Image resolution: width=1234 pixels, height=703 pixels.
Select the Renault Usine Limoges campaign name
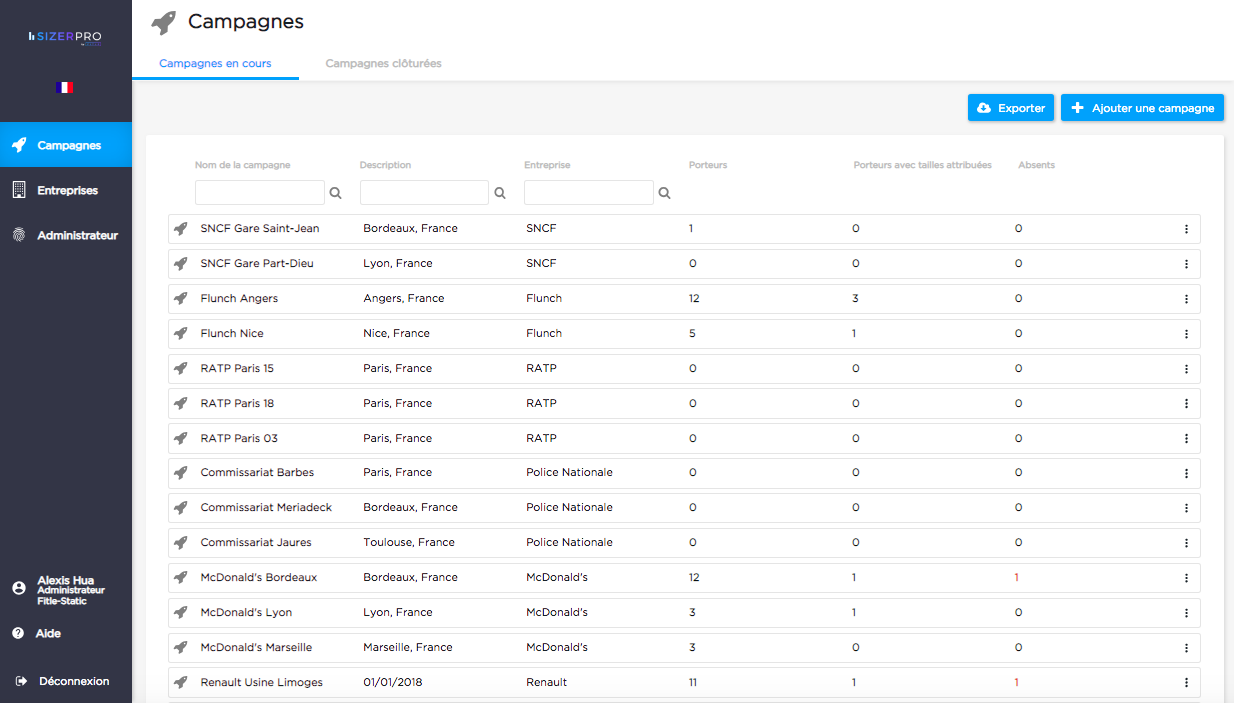pyautogui.click(x=262, y=682)
